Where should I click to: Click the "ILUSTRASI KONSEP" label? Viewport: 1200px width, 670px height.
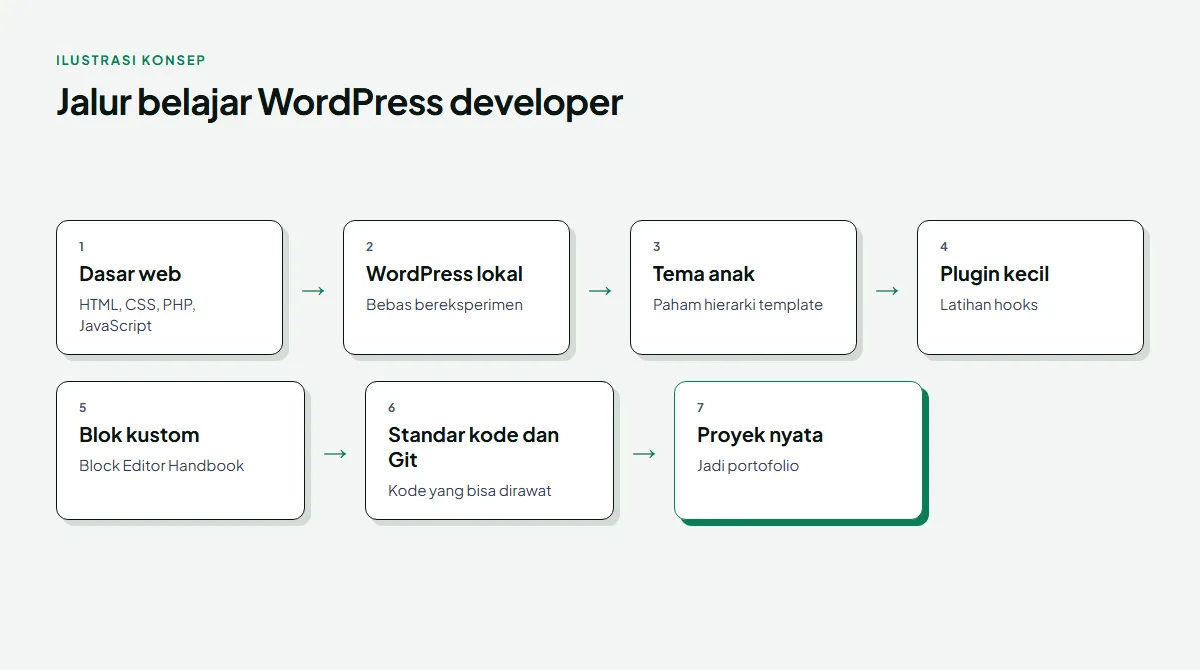pyautogui.click(x=131, y=60)
